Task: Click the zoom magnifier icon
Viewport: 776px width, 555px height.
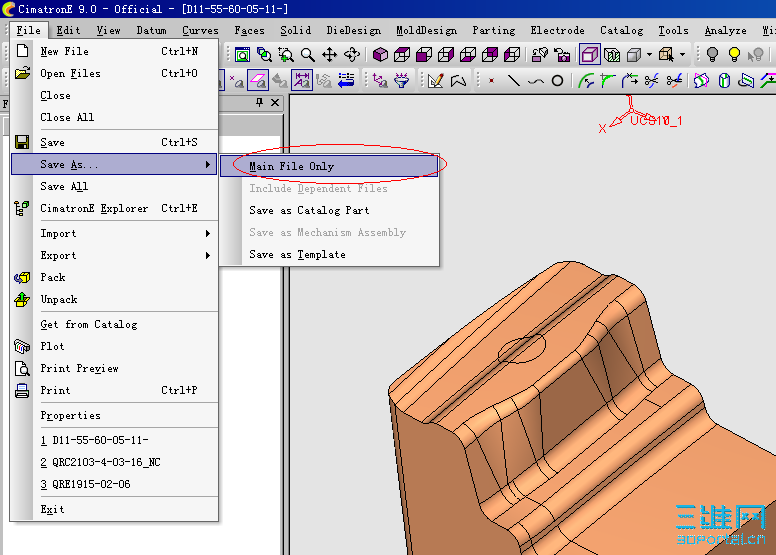Action: (307, 54)
